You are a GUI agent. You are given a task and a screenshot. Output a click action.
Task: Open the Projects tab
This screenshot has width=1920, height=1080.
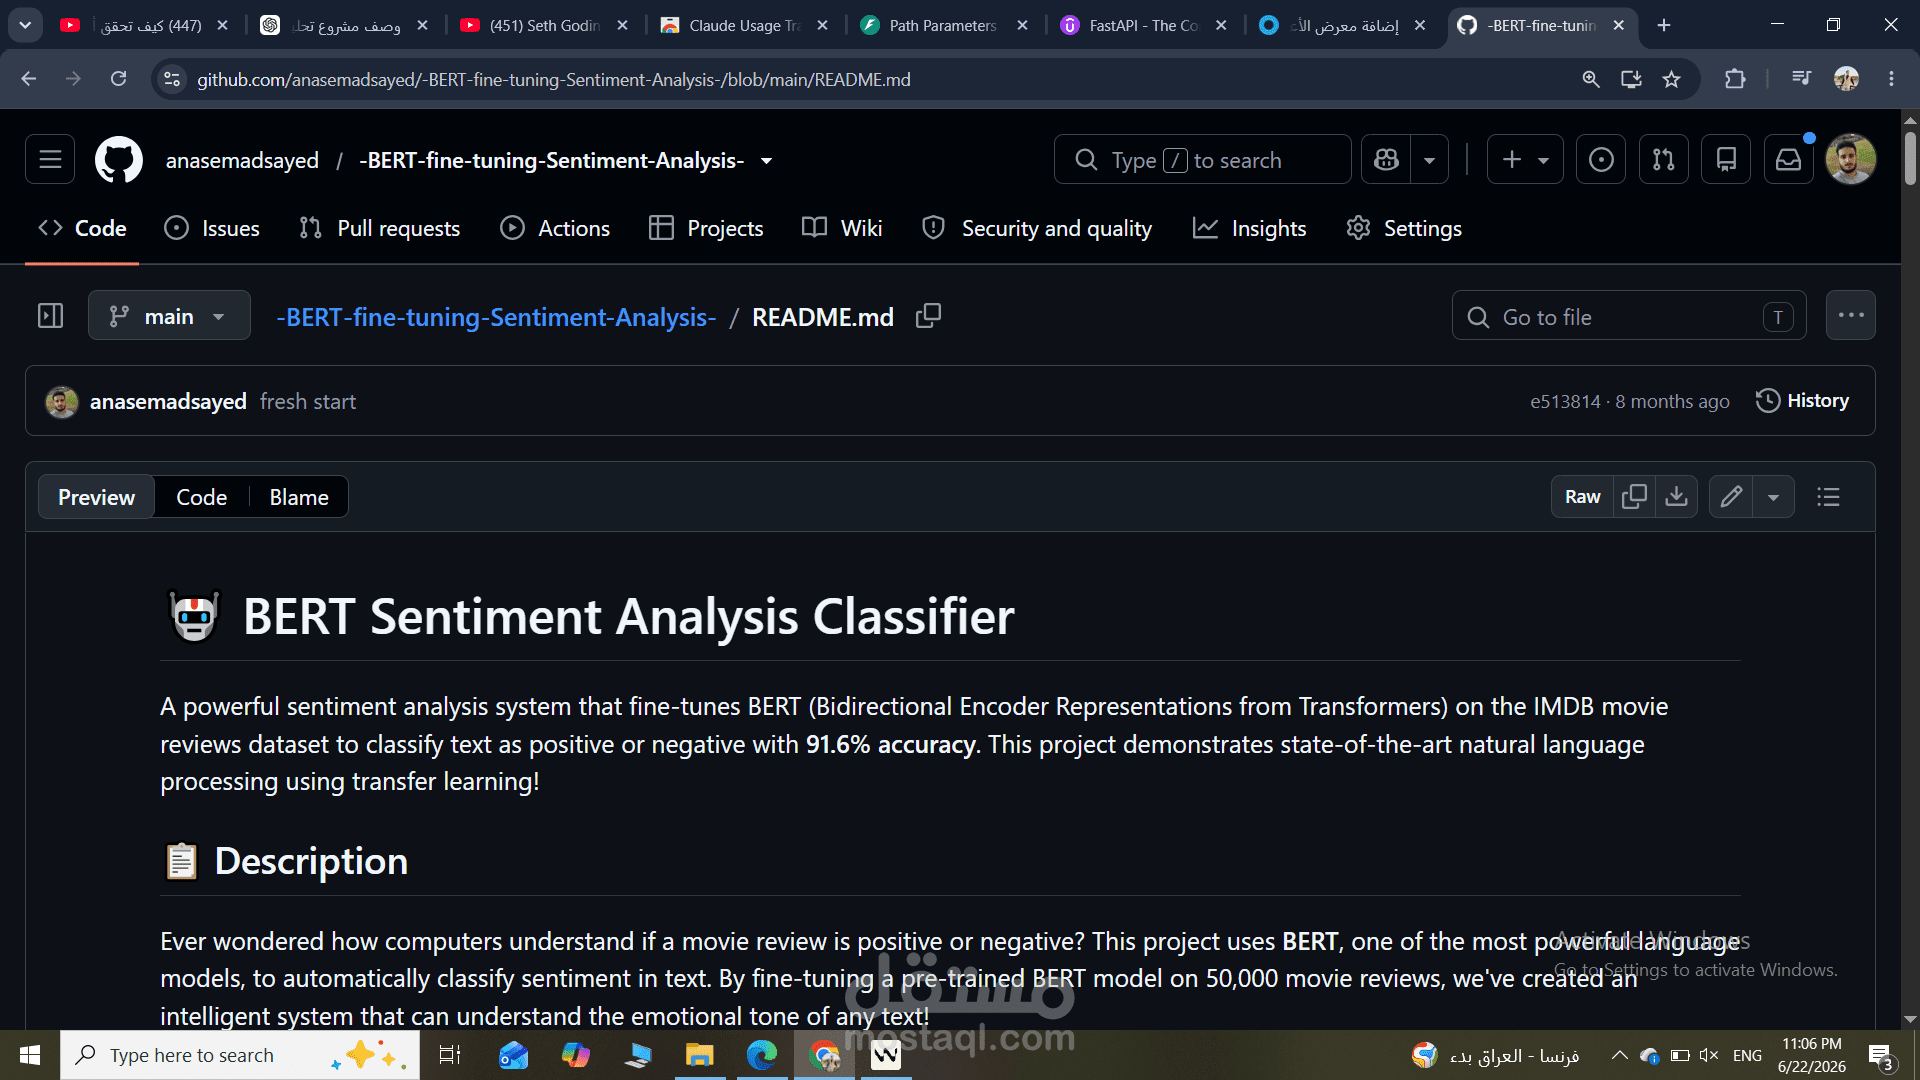click(x=706, y=228)
